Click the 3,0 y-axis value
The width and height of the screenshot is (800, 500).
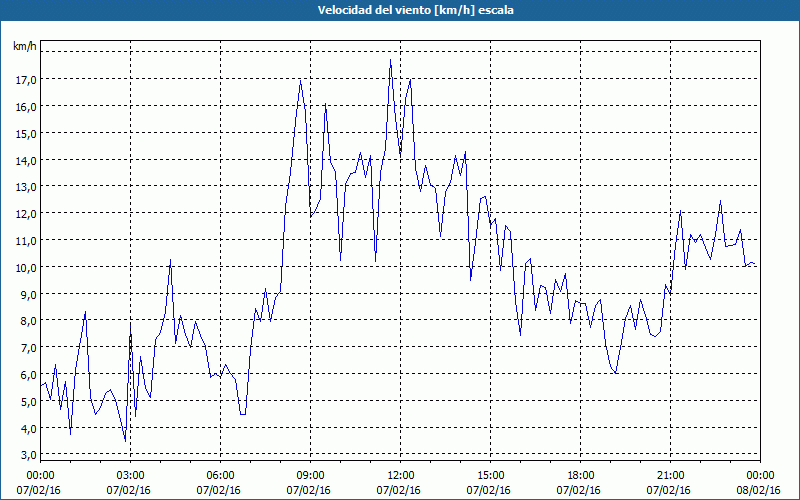pos(29,455)
